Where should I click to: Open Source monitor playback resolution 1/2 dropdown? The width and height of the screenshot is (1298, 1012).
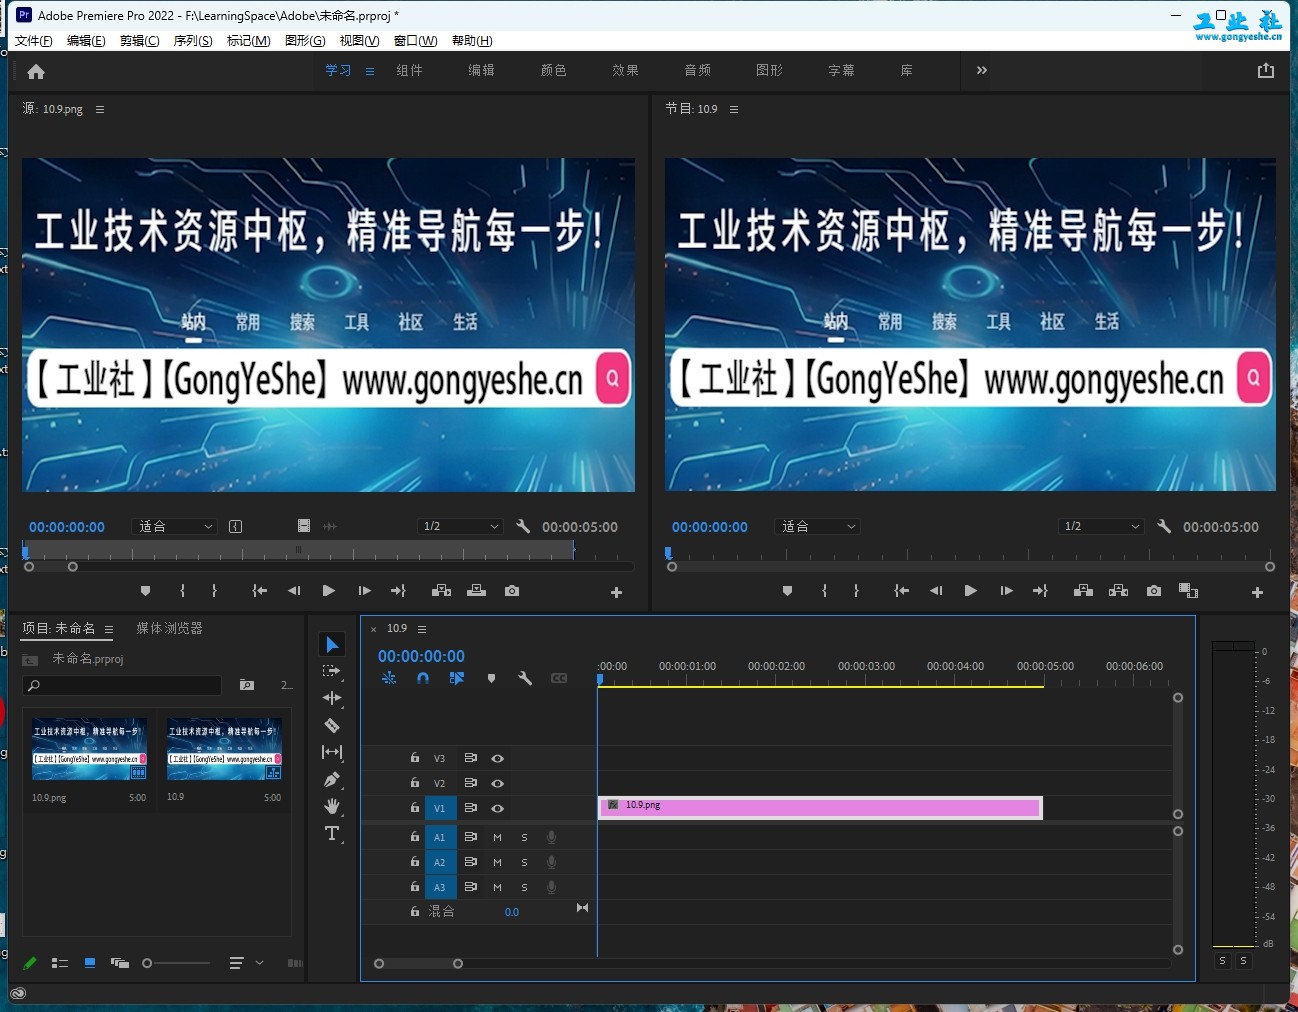click(x=460, y=526)
